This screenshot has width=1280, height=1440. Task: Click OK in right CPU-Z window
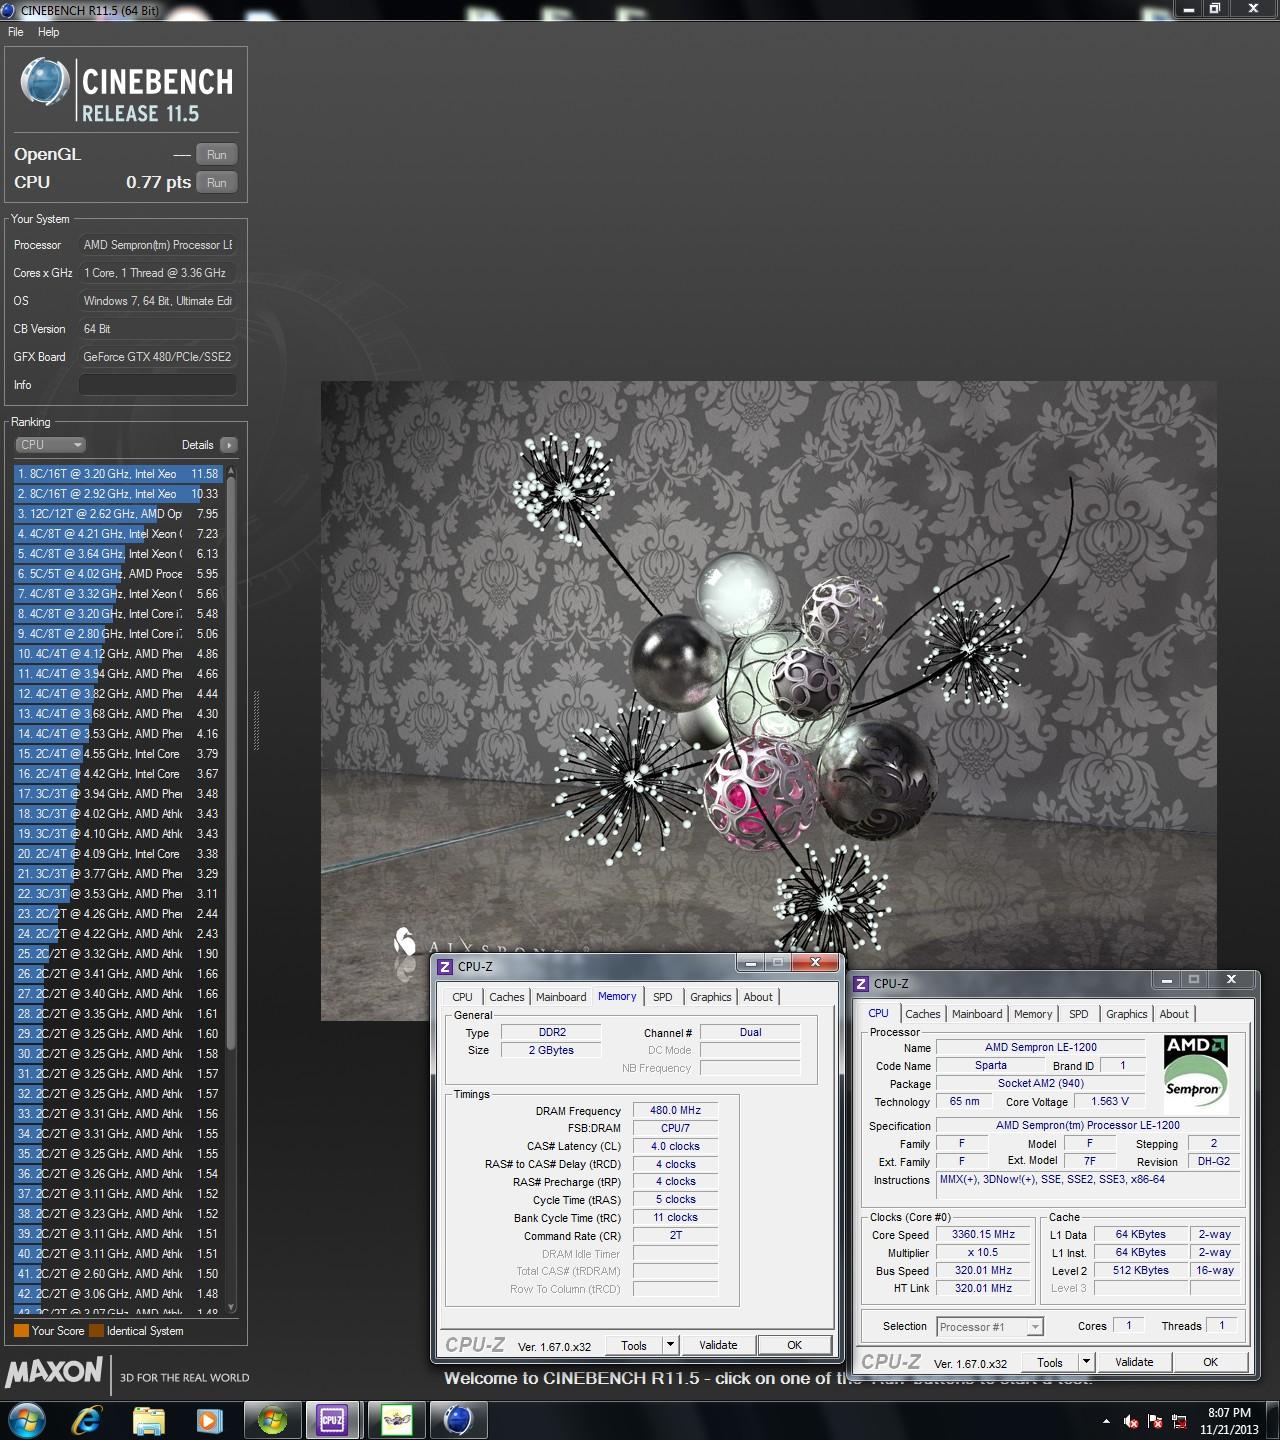coord(1210,1362)
